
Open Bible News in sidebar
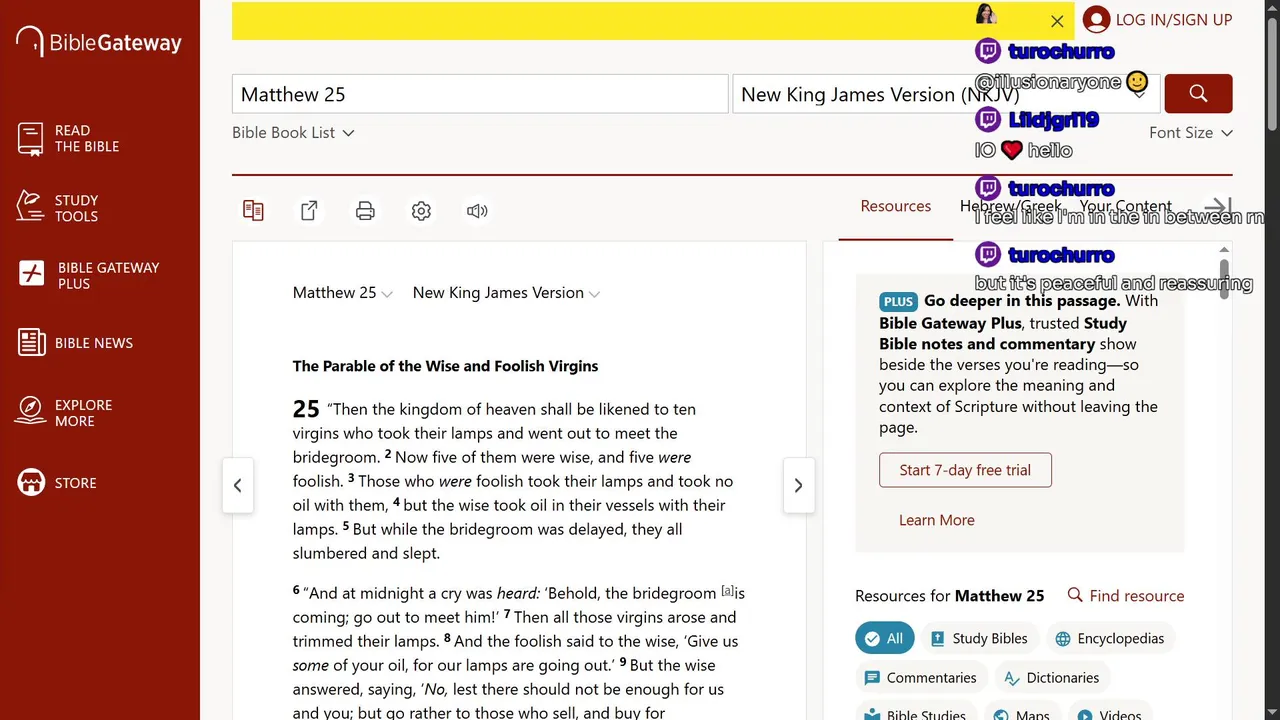coord(75,343)
